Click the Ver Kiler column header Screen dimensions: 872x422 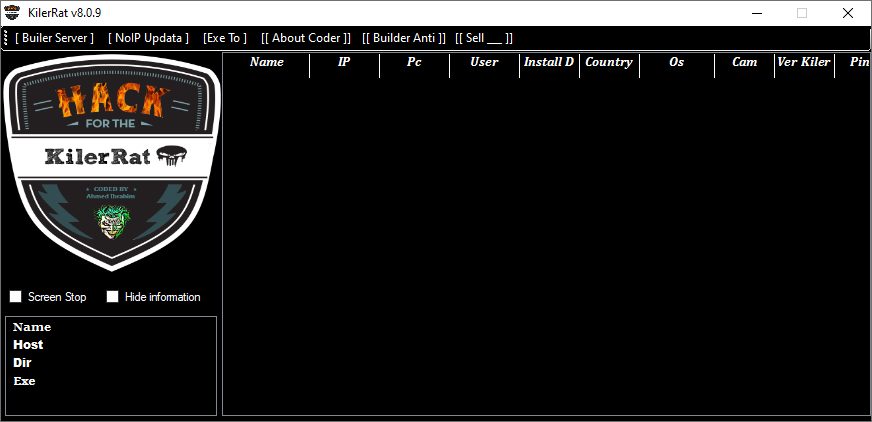pyautogui.click(x=804, y=63)
